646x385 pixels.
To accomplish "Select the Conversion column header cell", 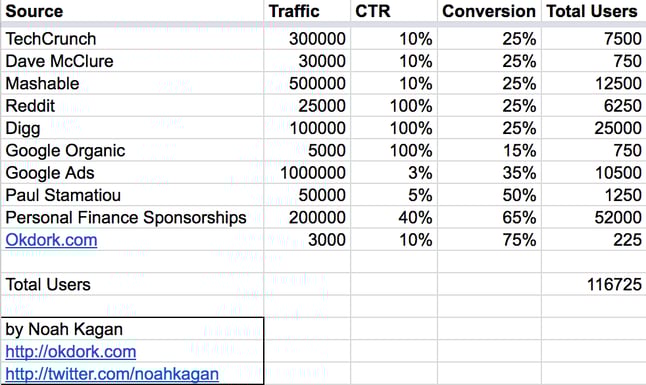I will (489, 11).
